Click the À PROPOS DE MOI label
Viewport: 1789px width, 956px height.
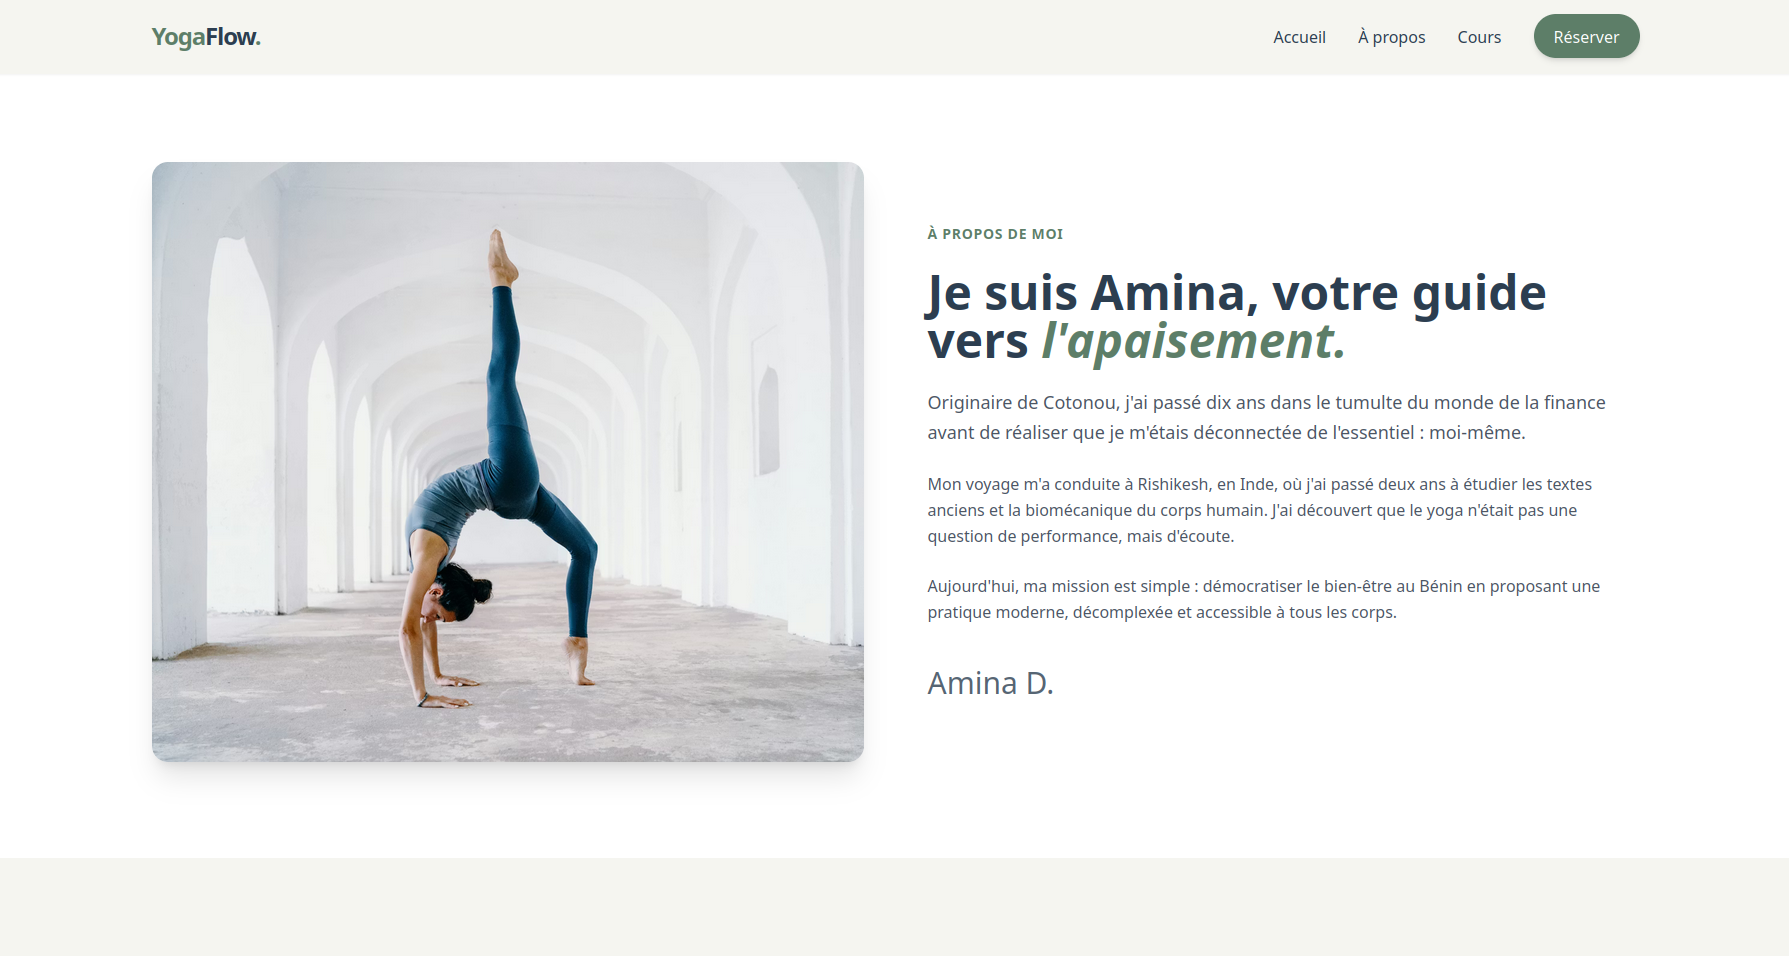click(995, 234)
